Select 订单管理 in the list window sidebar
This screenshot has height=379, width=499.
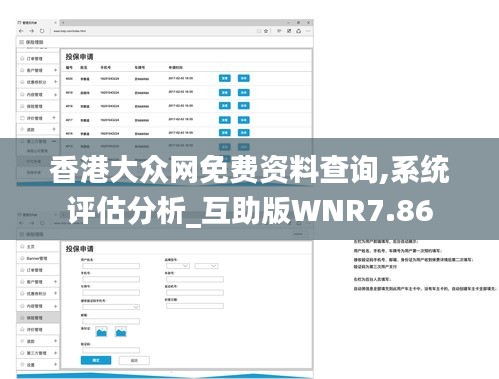tap(34, 59)
